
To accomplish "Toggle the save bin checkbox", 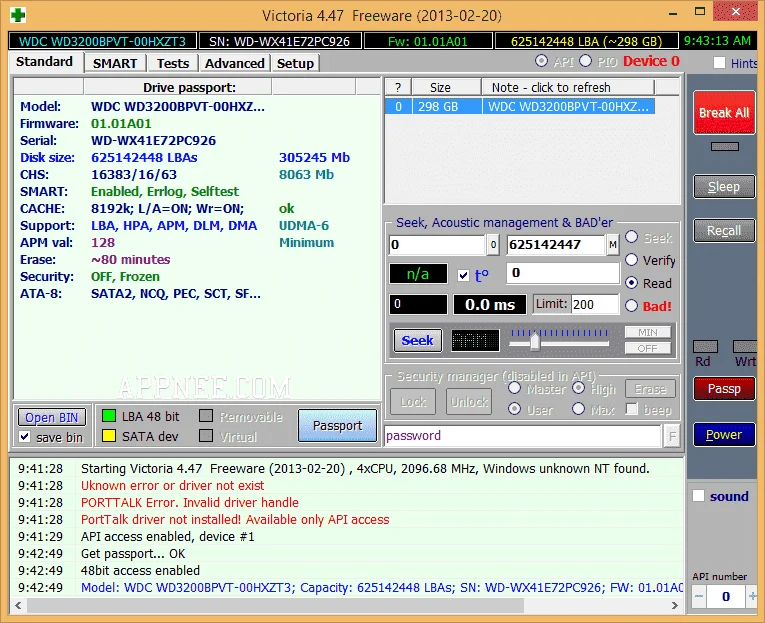I will [x=25, y=437].
